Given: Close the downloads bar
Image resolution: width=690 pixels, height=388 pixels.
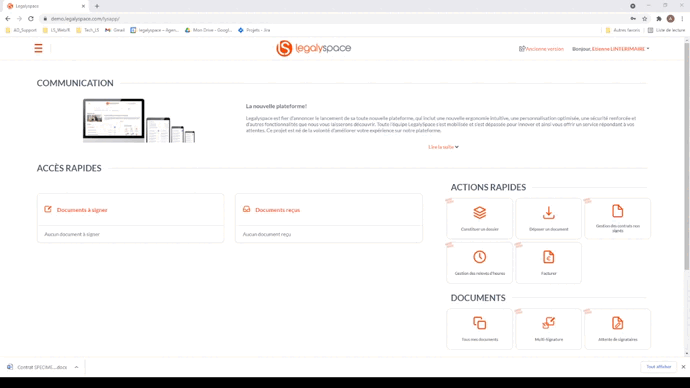Looking at the screenshot, I should (x=683, y=367).
